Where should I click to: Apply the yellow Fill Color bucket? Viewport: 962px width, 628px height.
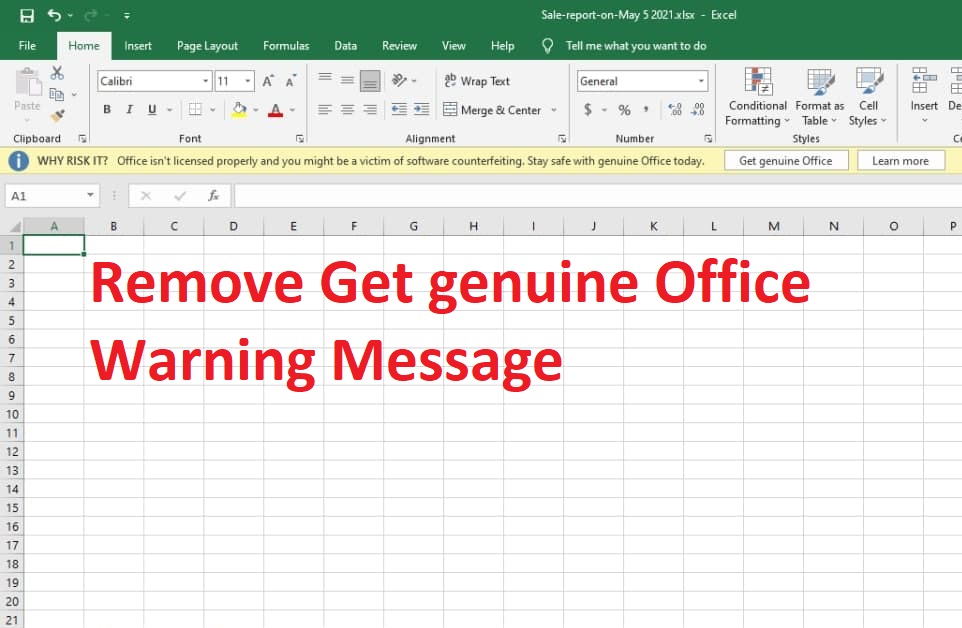click(239, 110)
